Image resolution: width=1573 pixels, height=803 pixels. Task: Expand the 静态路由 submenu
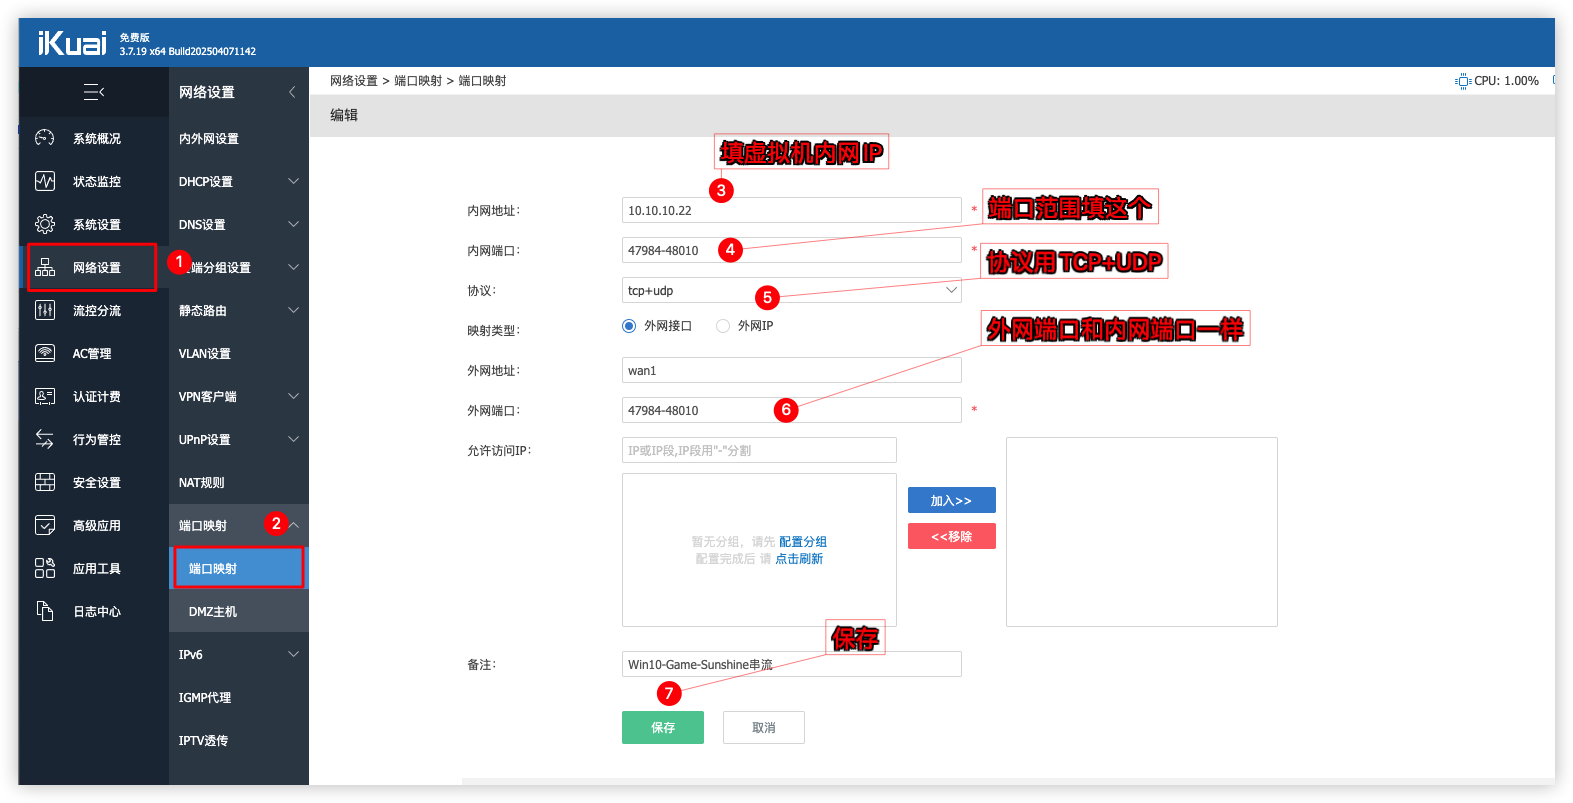tap(294, 310)
